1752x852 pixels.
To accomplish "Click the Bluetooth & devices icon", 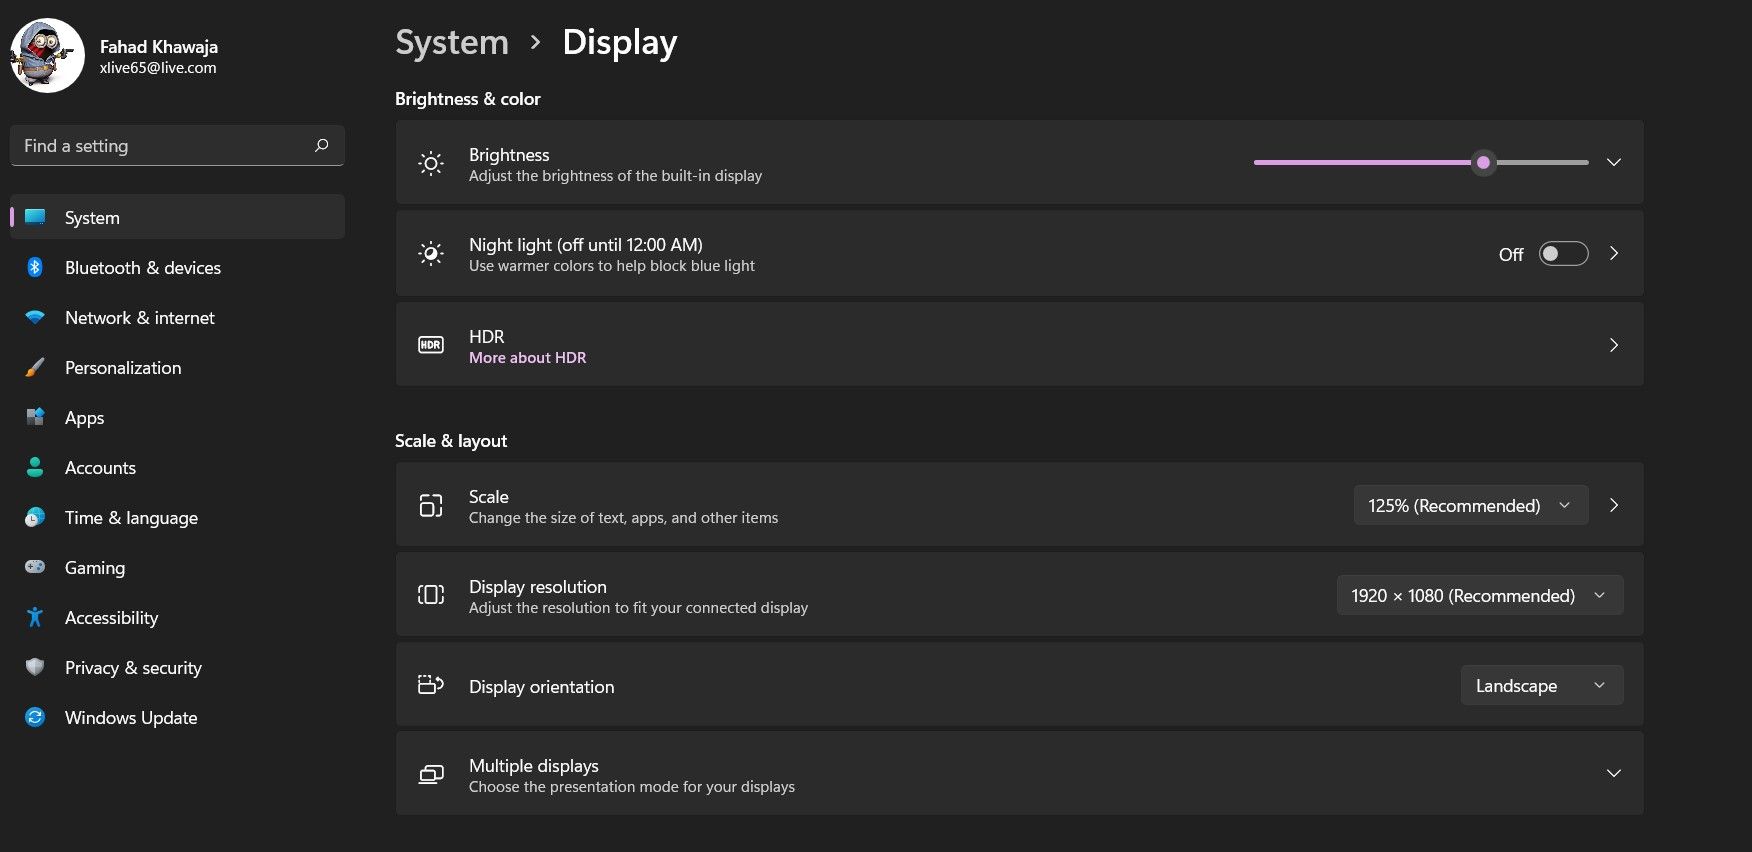I will tap(35, 267).
